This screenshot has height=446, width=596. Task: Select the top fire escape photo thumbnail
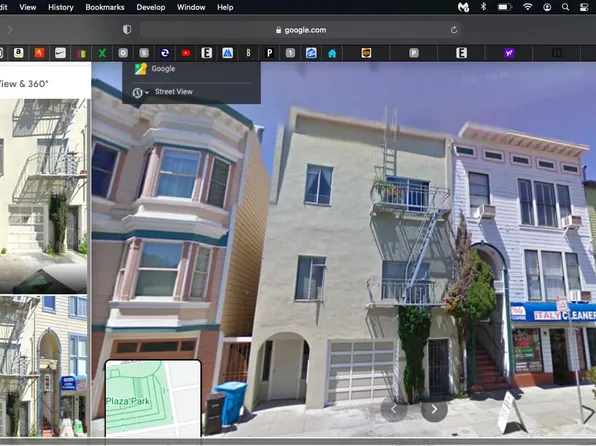click(x=43, y=196)
